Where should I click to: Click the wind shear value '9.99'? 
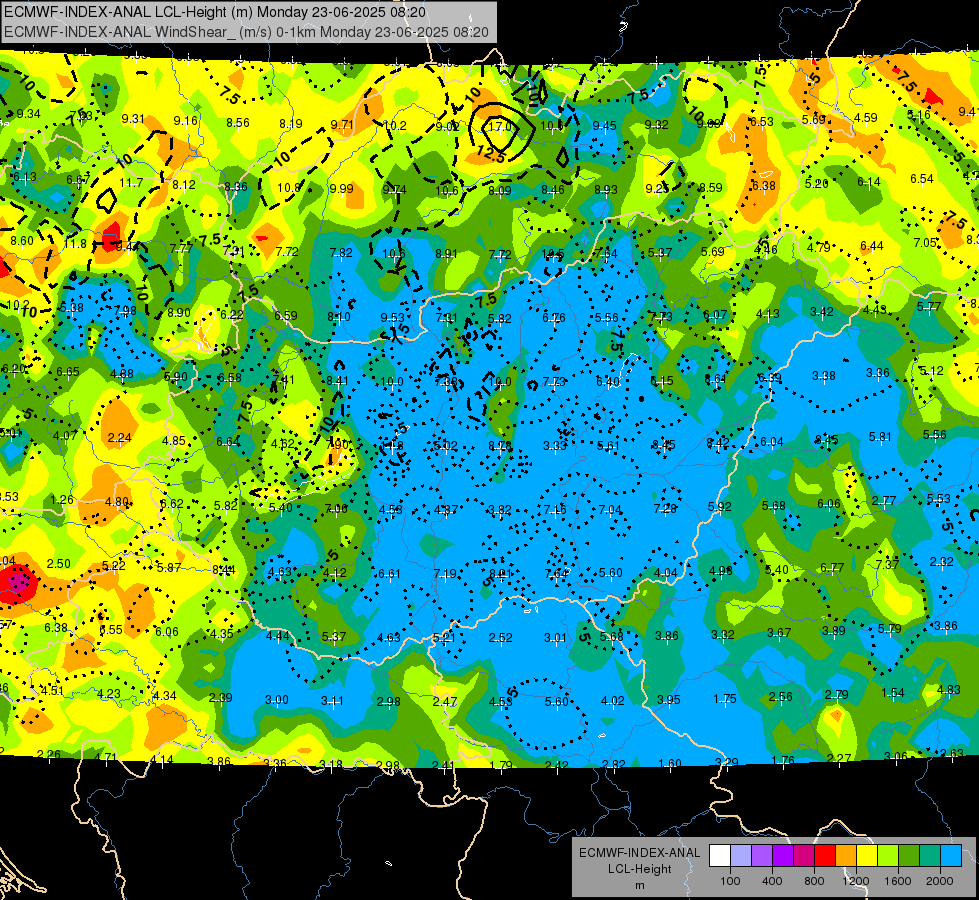(x=342, y=188)
